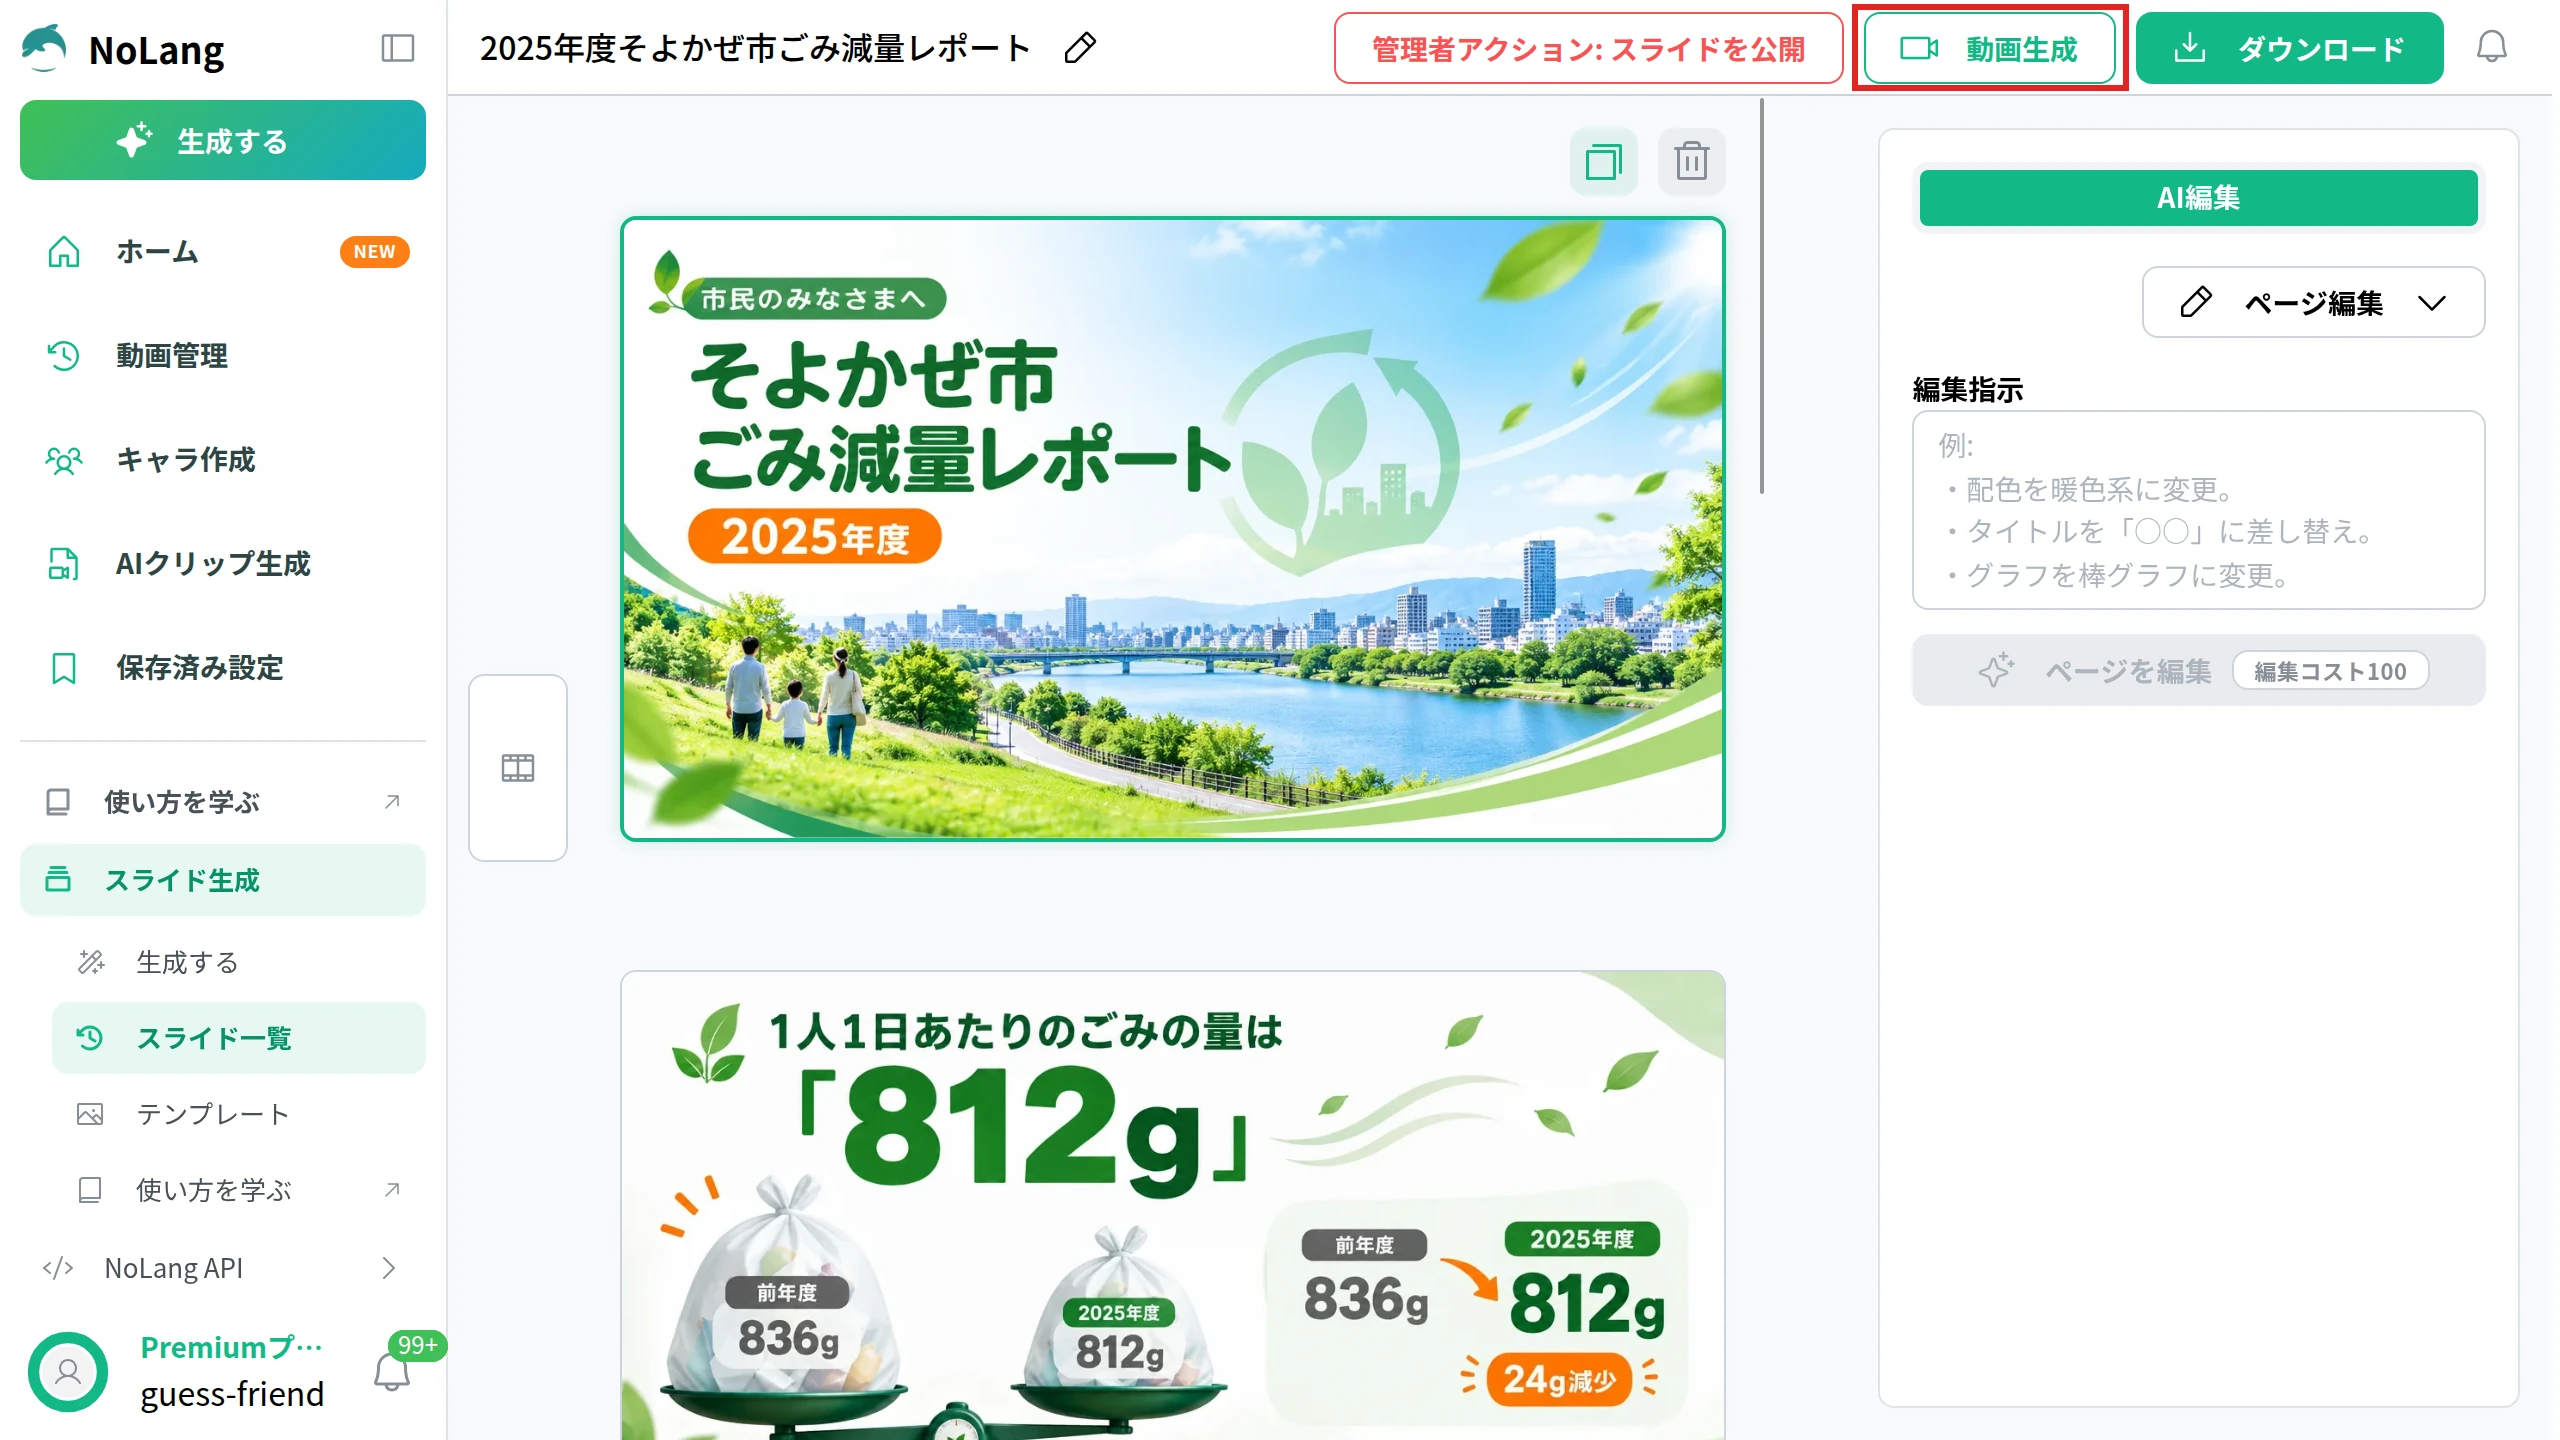This screenshot has width=2560, height=1440.
Task: Click the slide list vertical scrollbar
Action: point(1762,296)
